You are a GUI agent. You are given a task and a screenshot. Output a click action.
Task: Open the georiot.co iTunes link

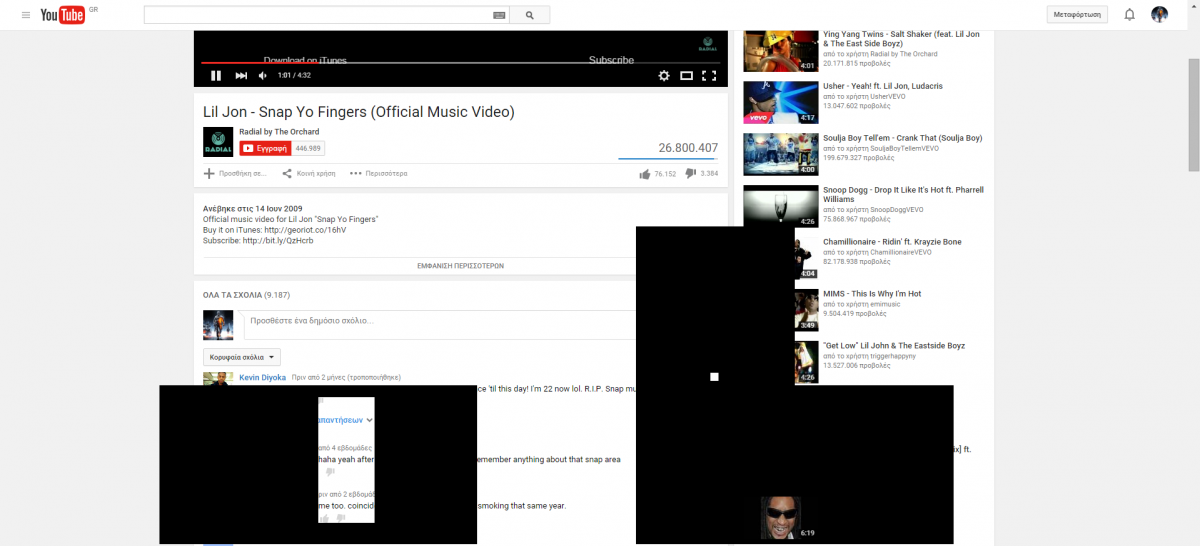pyautogui.click(x=305, y=230)
